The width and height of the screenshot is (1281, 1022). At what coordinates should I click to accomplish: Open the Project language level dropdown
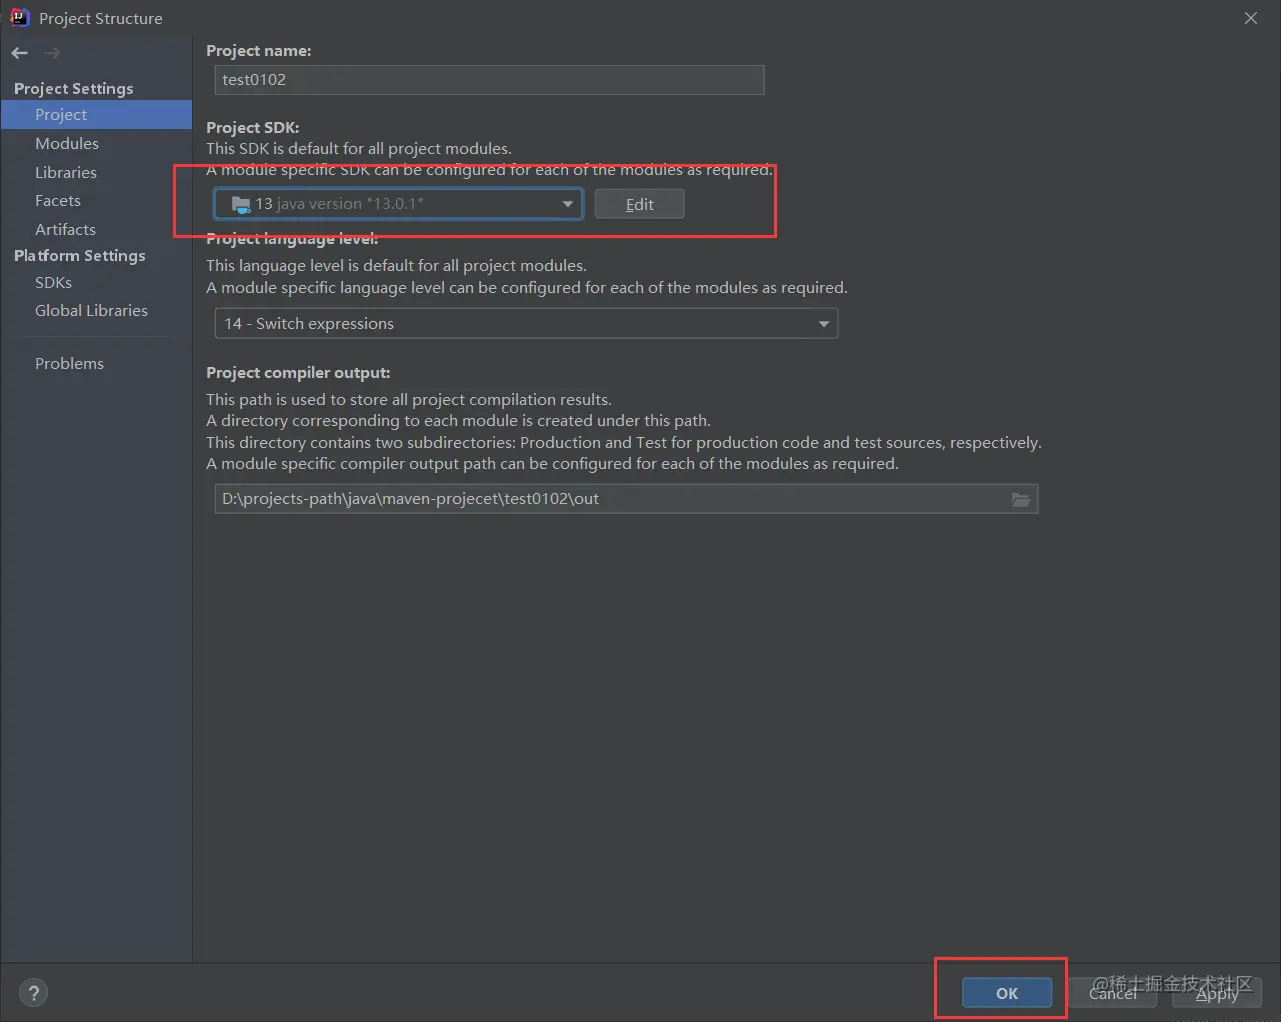coord(526,324)
